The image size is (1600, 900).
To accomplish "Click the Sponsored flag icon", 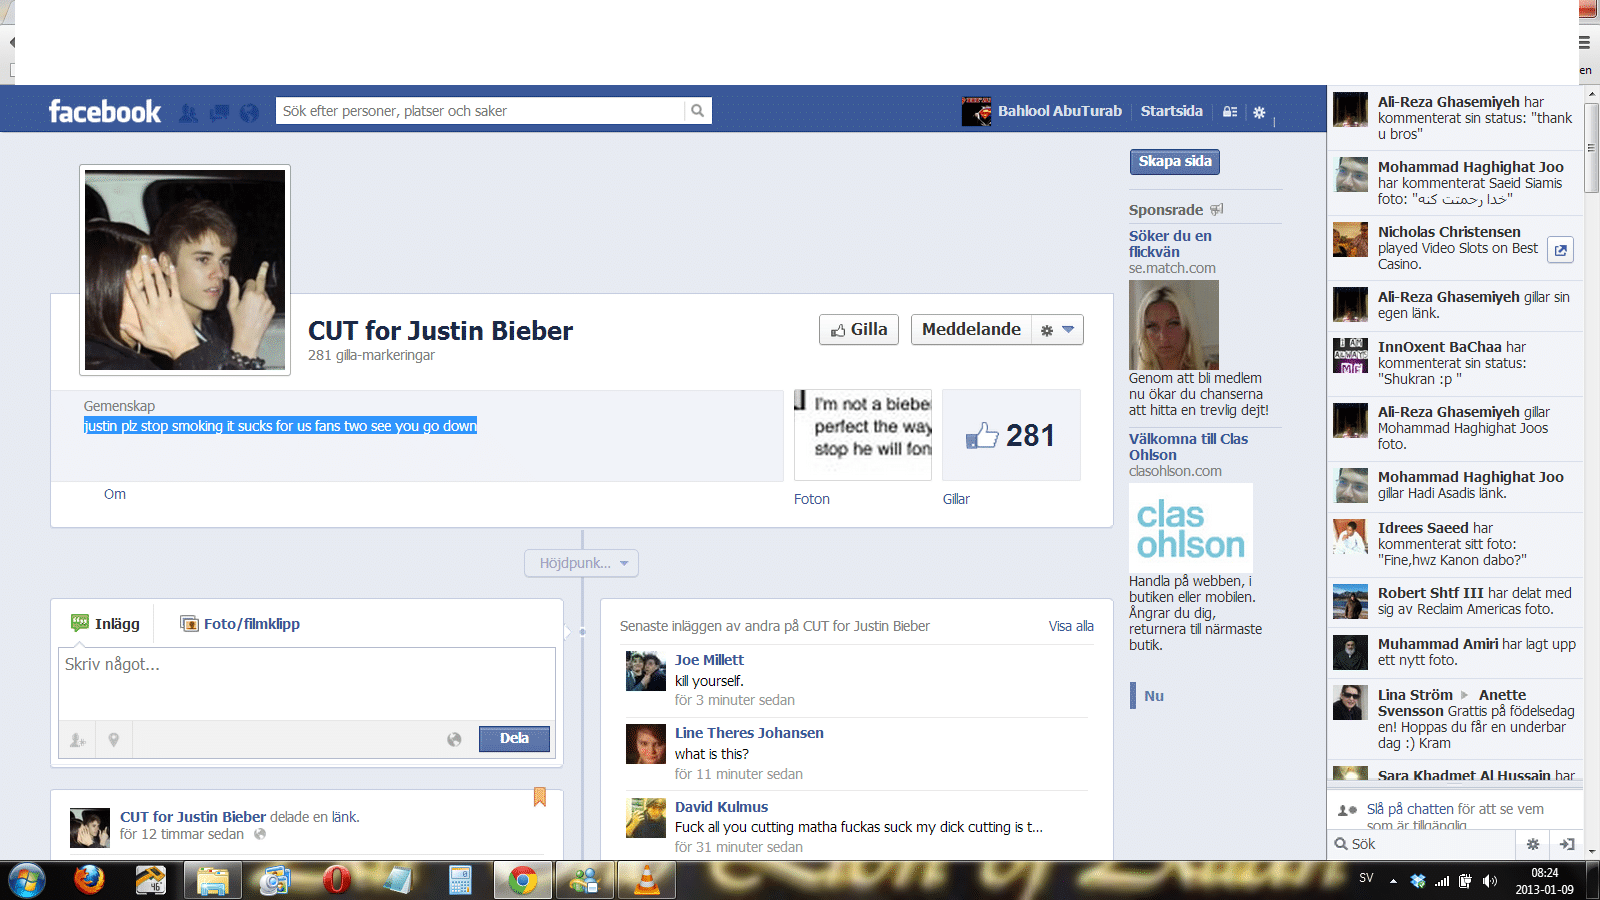I will [x=1216, y=210].
